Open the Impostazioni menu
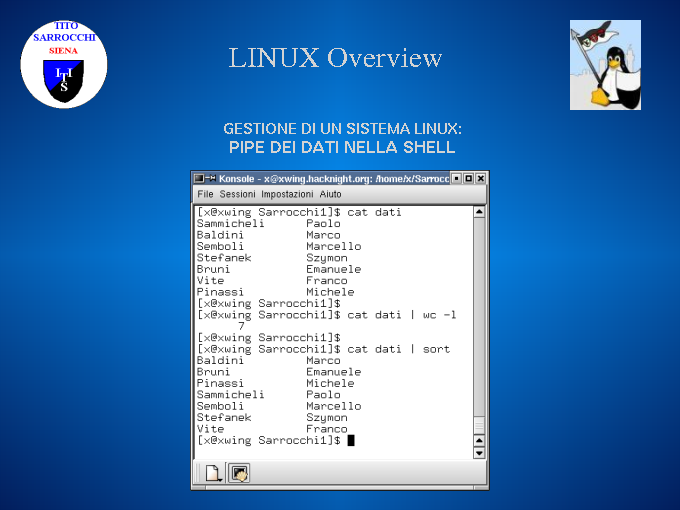 coord(288,194)
